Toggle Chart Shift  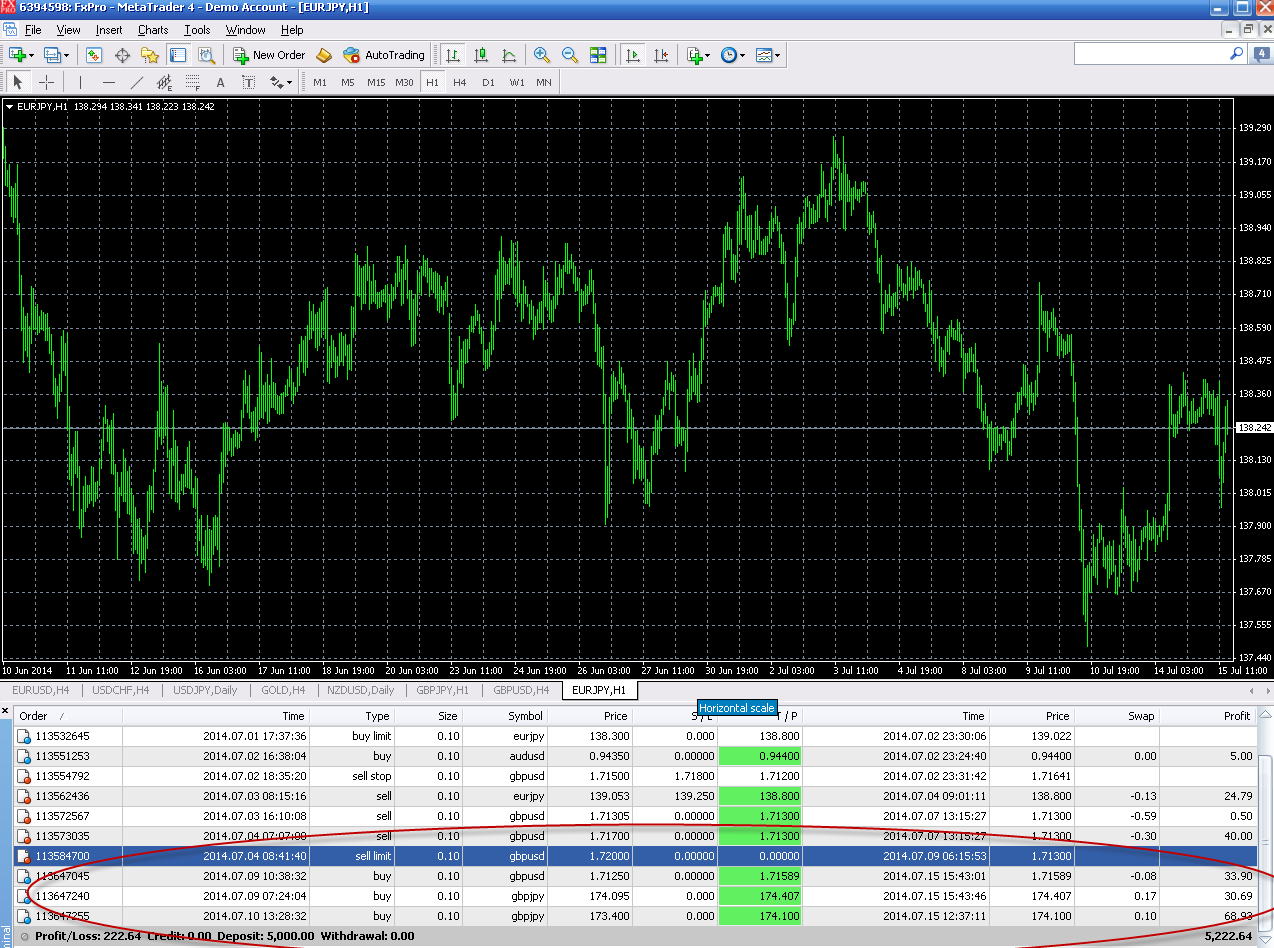(x=661, y=55)
